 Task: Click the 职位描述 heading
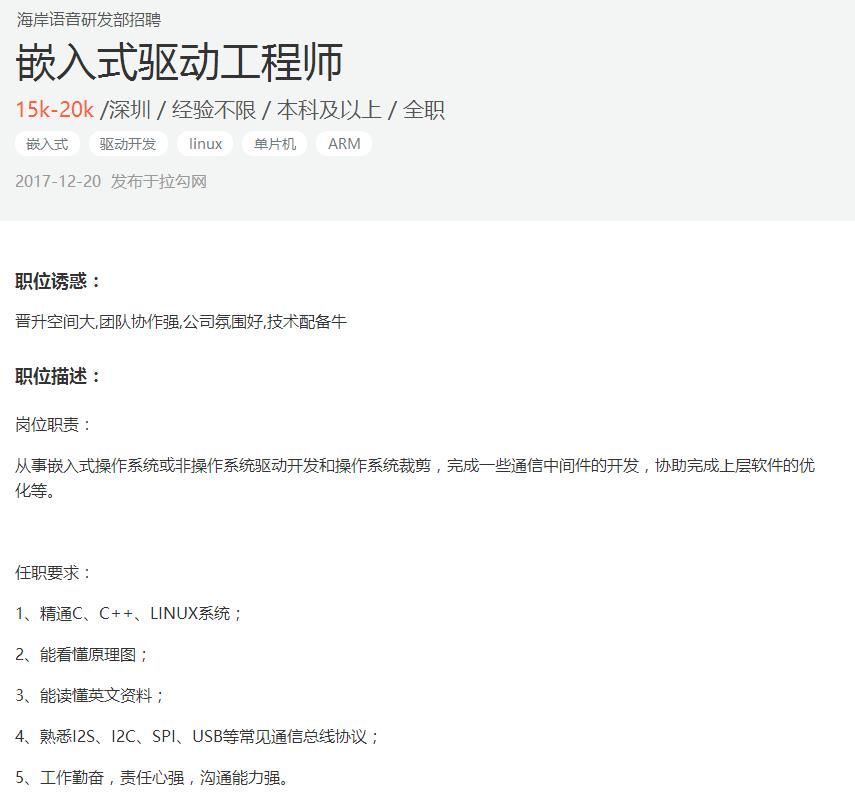click(x=58, y=376)
